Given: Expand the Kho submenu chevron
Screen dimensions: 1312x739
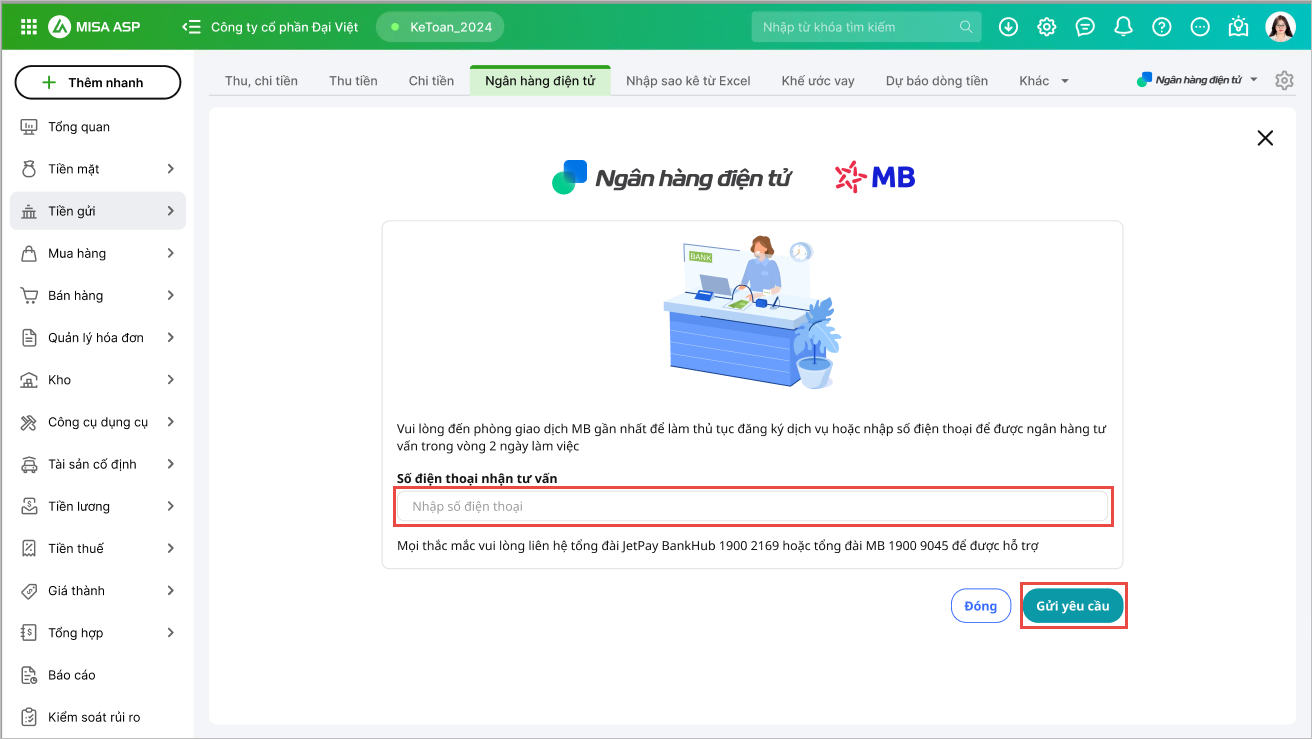Looking at the screenshot, I should coord(171,380).
